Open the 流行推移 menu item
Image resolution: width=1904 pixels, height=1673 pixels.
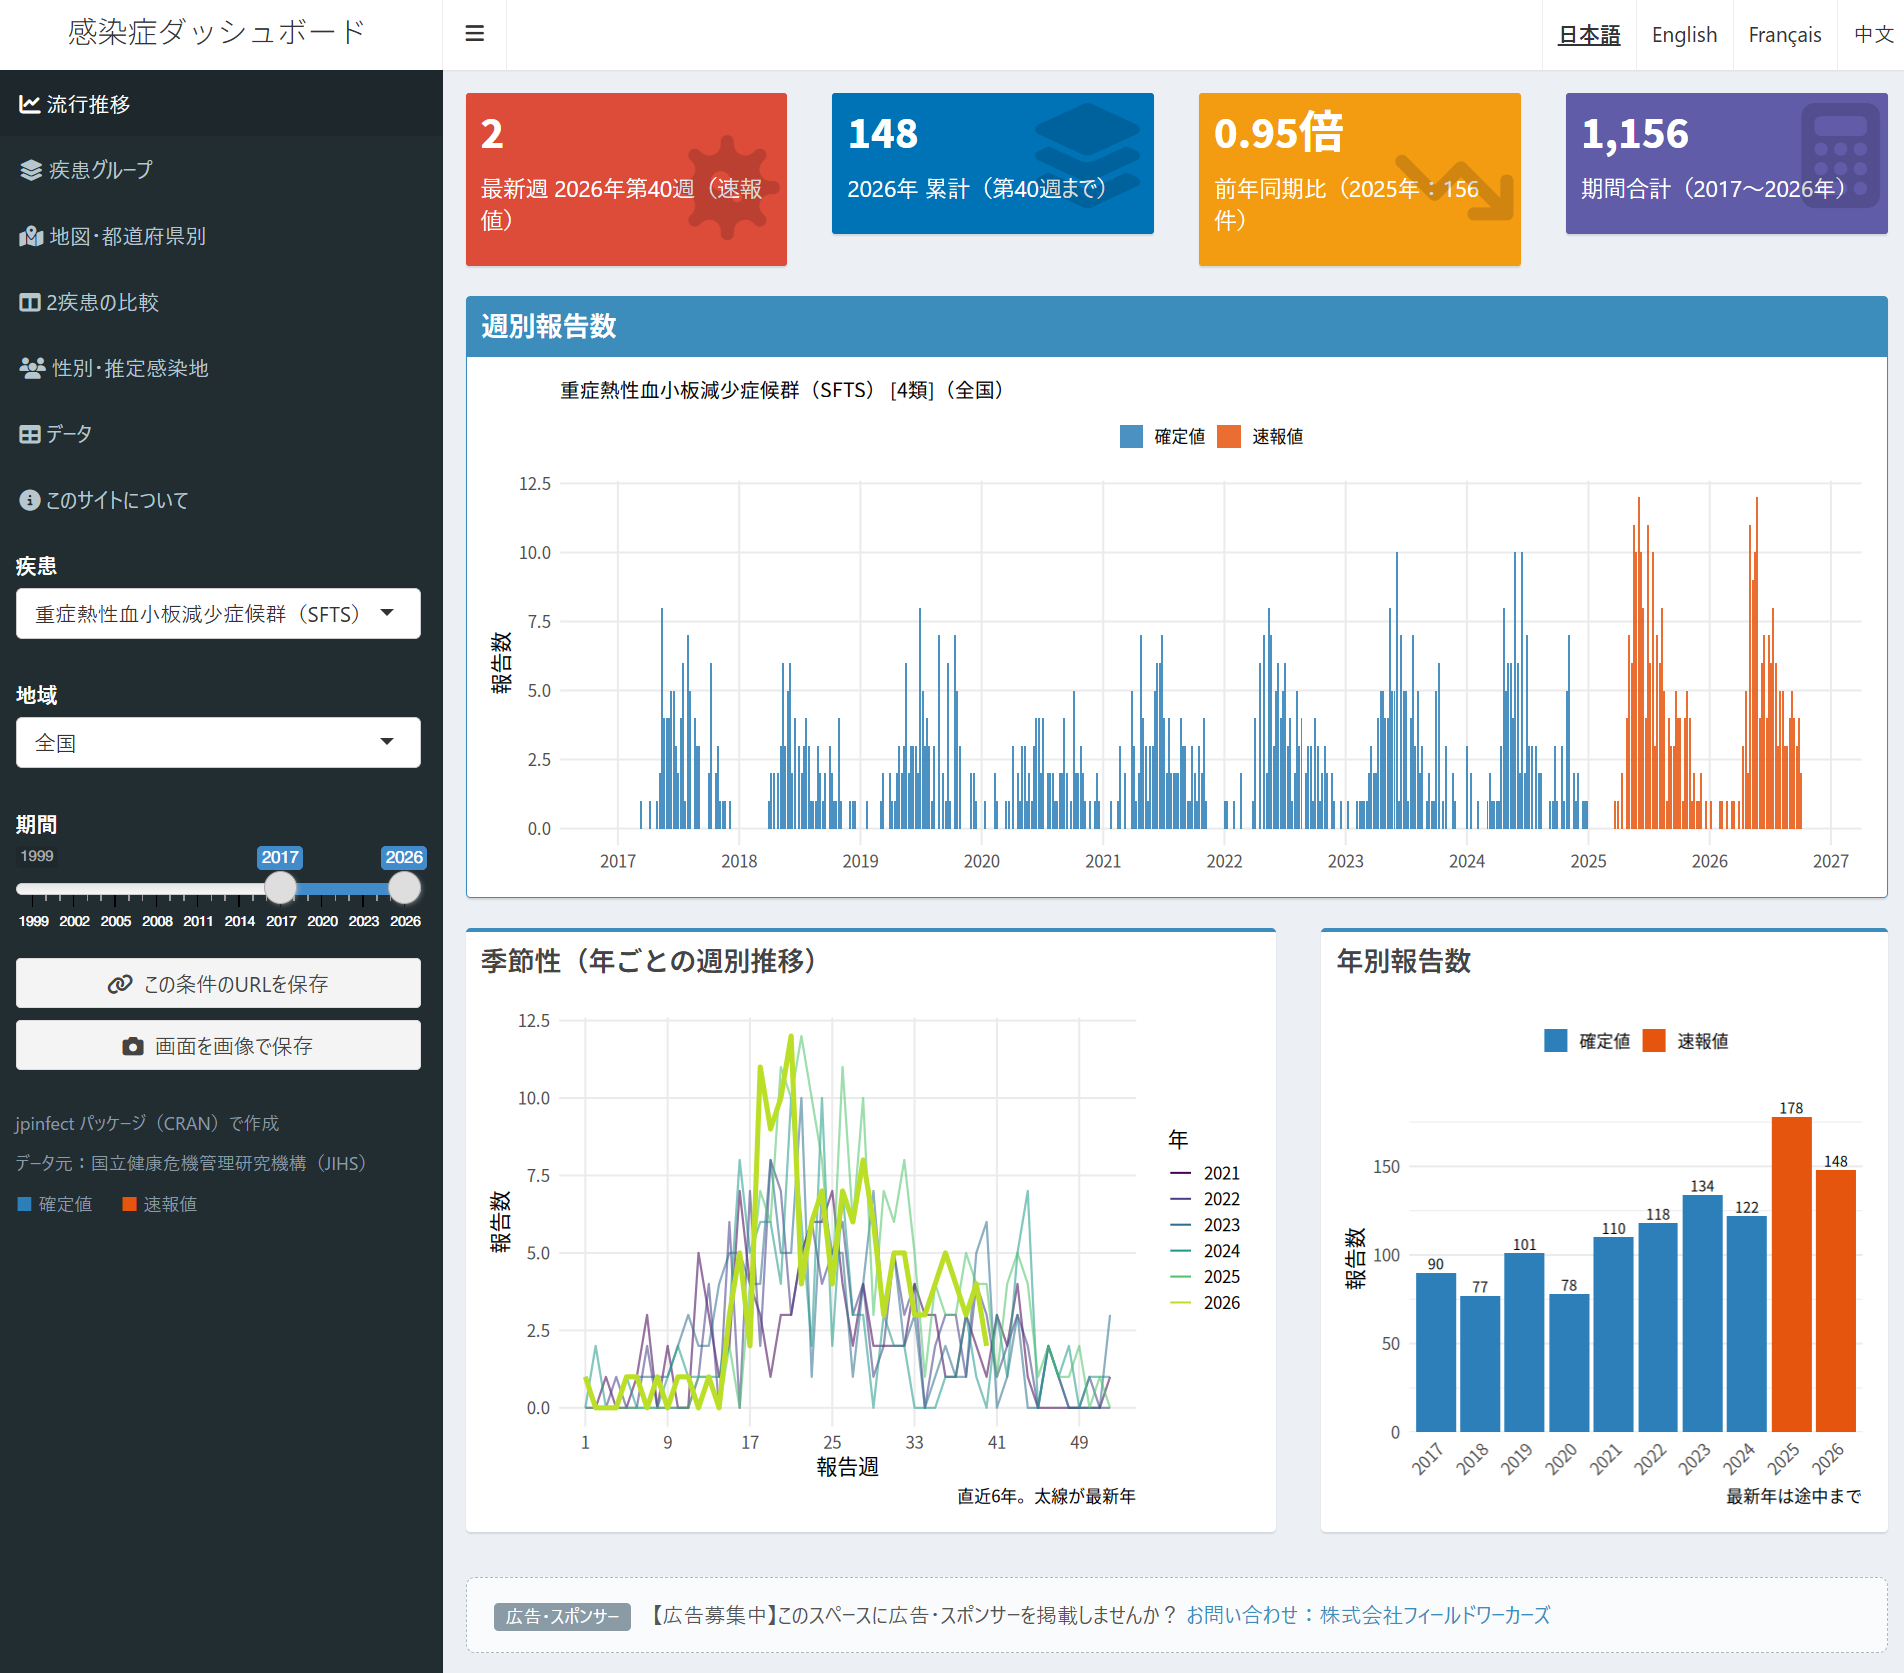(221, 104)
